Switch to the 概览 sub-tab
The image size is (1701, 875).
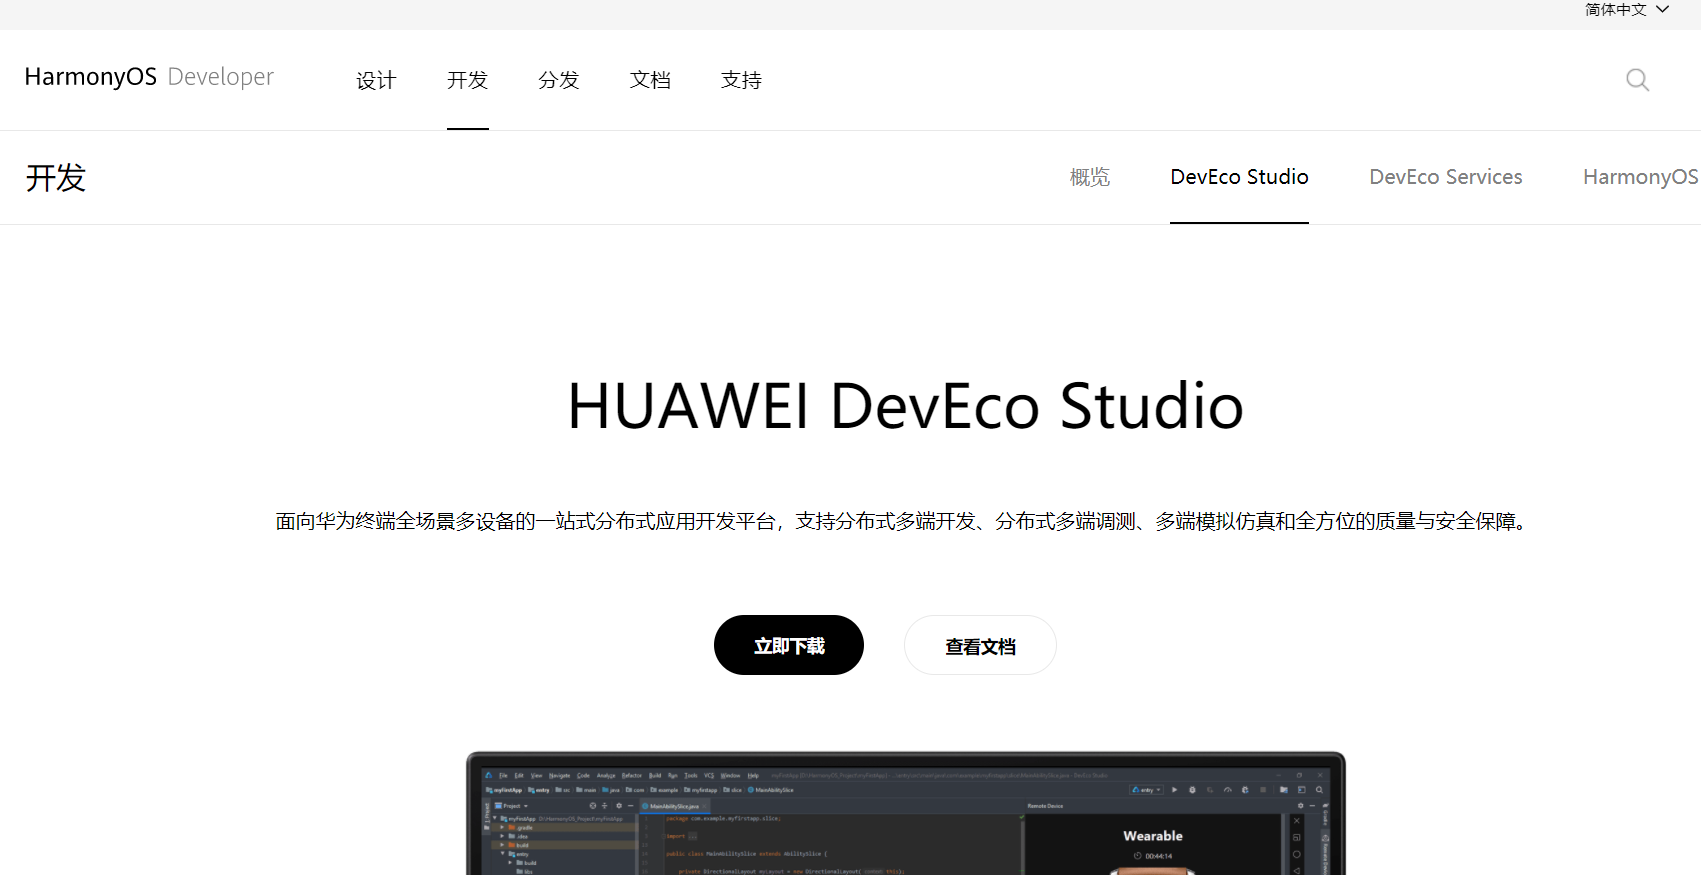(x=1090, y=177)
